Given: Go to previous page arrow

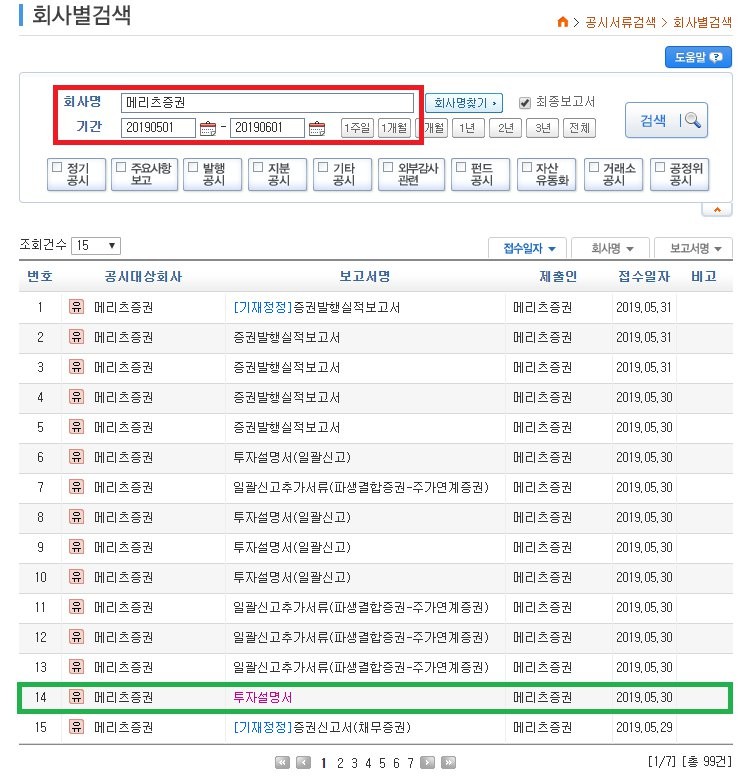Looking at the screenshot, I should (x=303, y=763).
